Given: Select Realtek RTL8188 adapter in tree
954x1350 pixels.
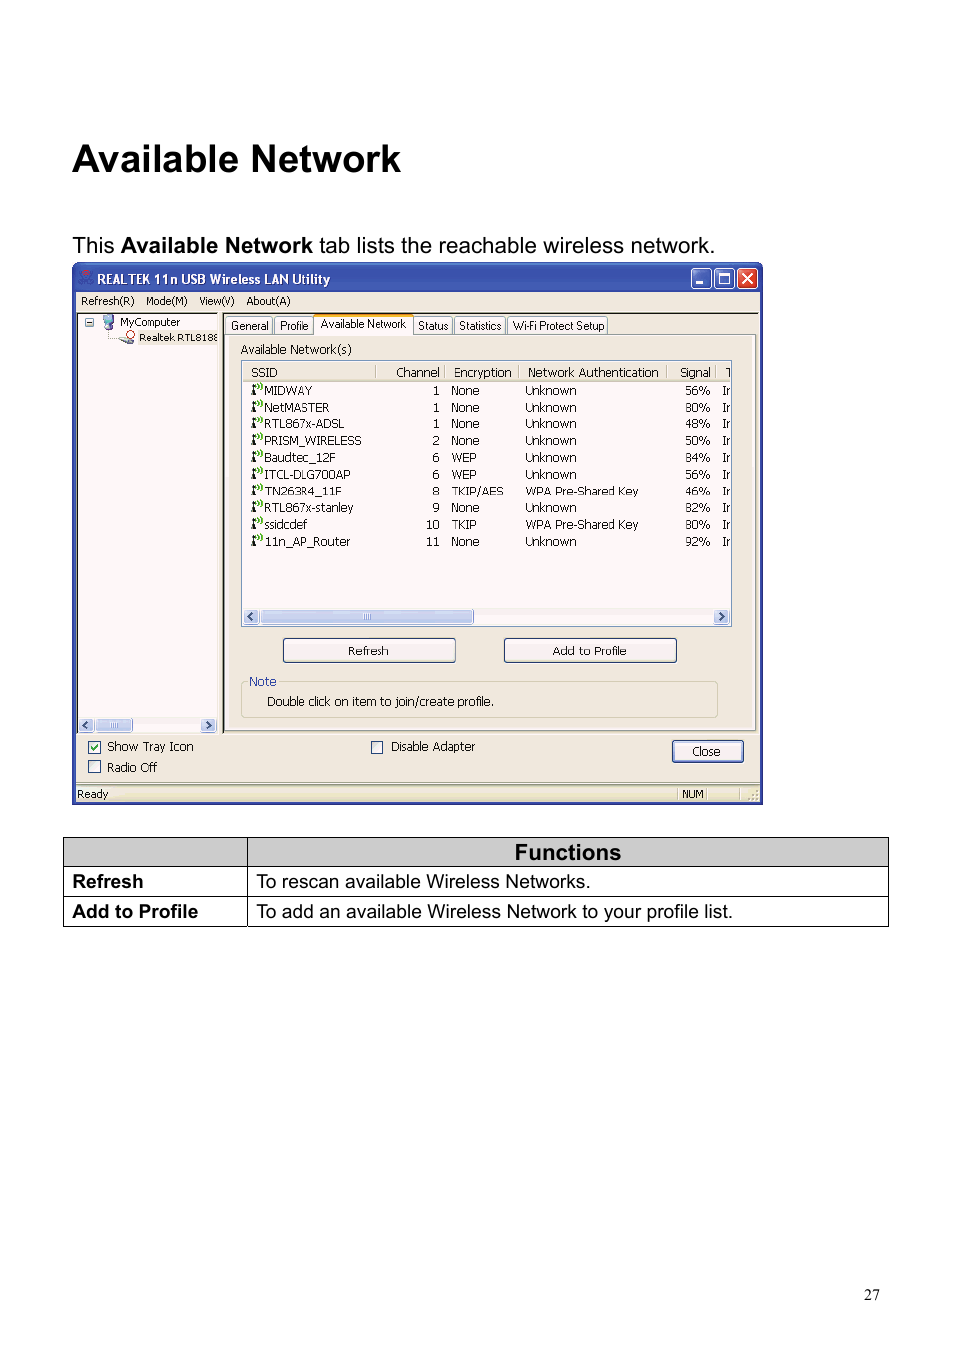Looking at the screenshot, I should pos(178,337).
